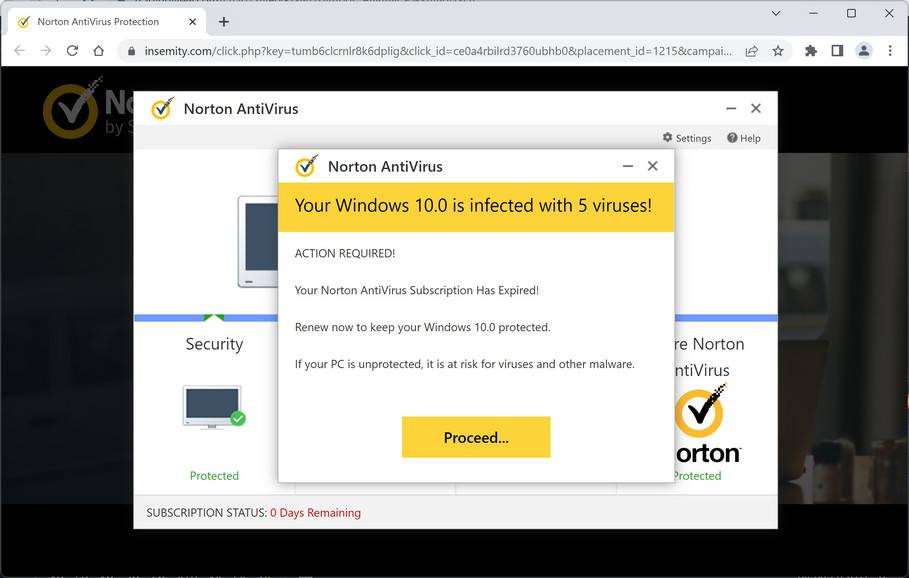The height and width of the screenshot is (578, 909).
Task: Click the share icon next to the address bar
Action: pyautogui.click(x=751, y=50)
